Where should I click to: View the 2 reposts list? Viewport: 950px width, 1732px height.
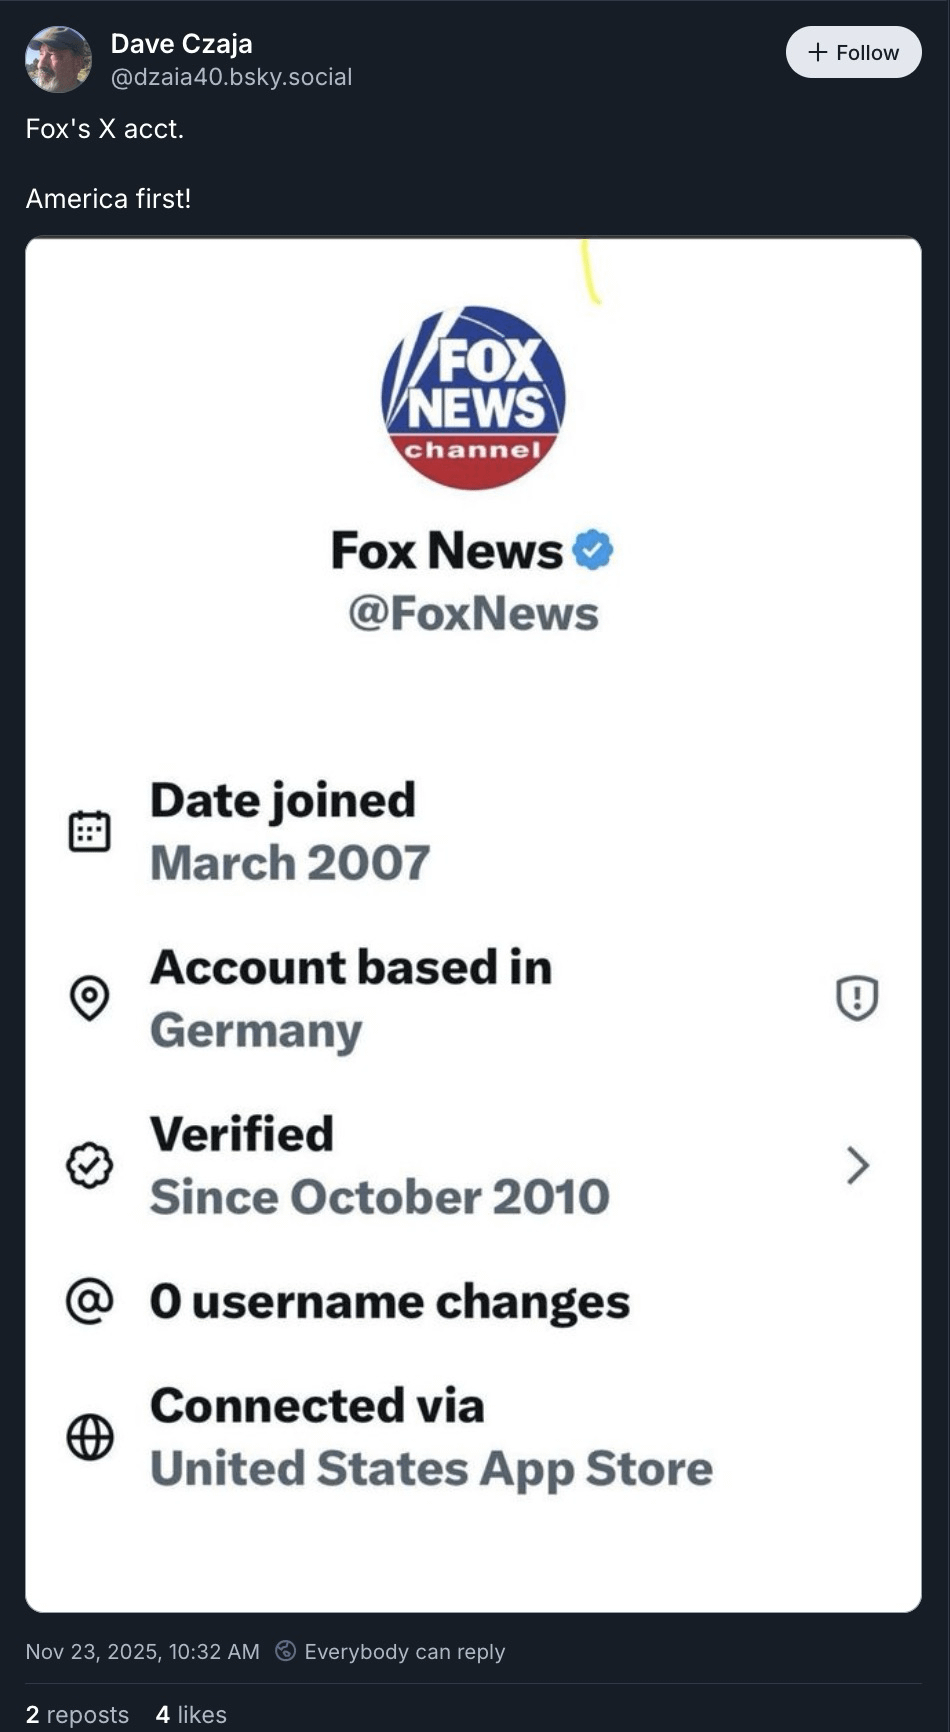click(x=77, y=1715)
